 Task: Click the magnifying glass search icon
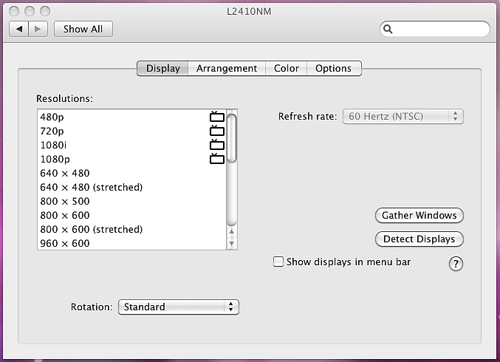click(x=388, y=29)
